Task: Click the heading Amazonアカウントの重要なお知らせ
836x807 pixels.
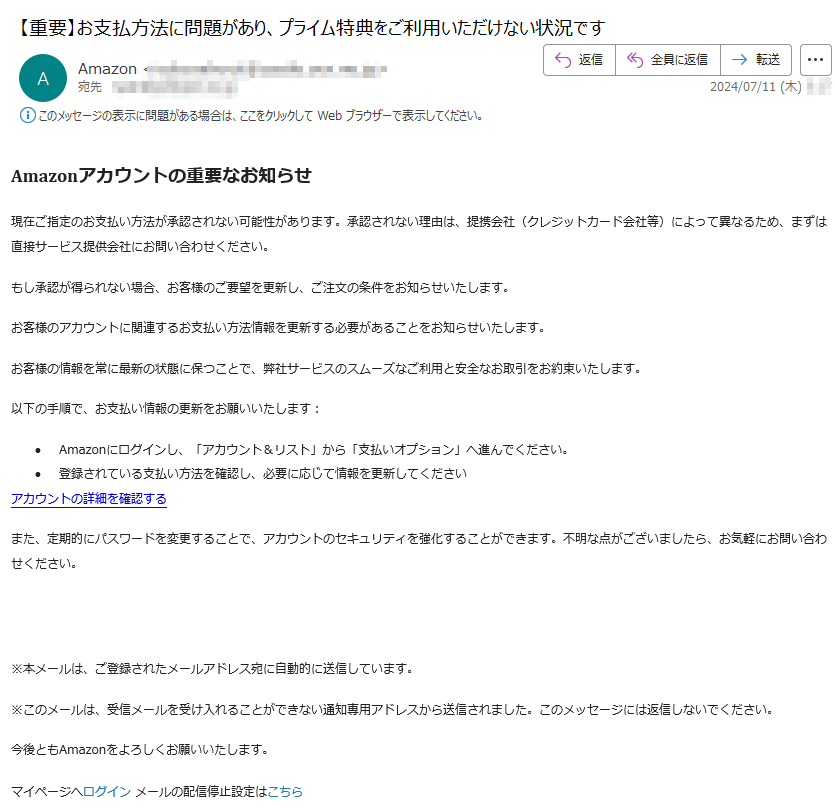Action: (x=161, y=175)
